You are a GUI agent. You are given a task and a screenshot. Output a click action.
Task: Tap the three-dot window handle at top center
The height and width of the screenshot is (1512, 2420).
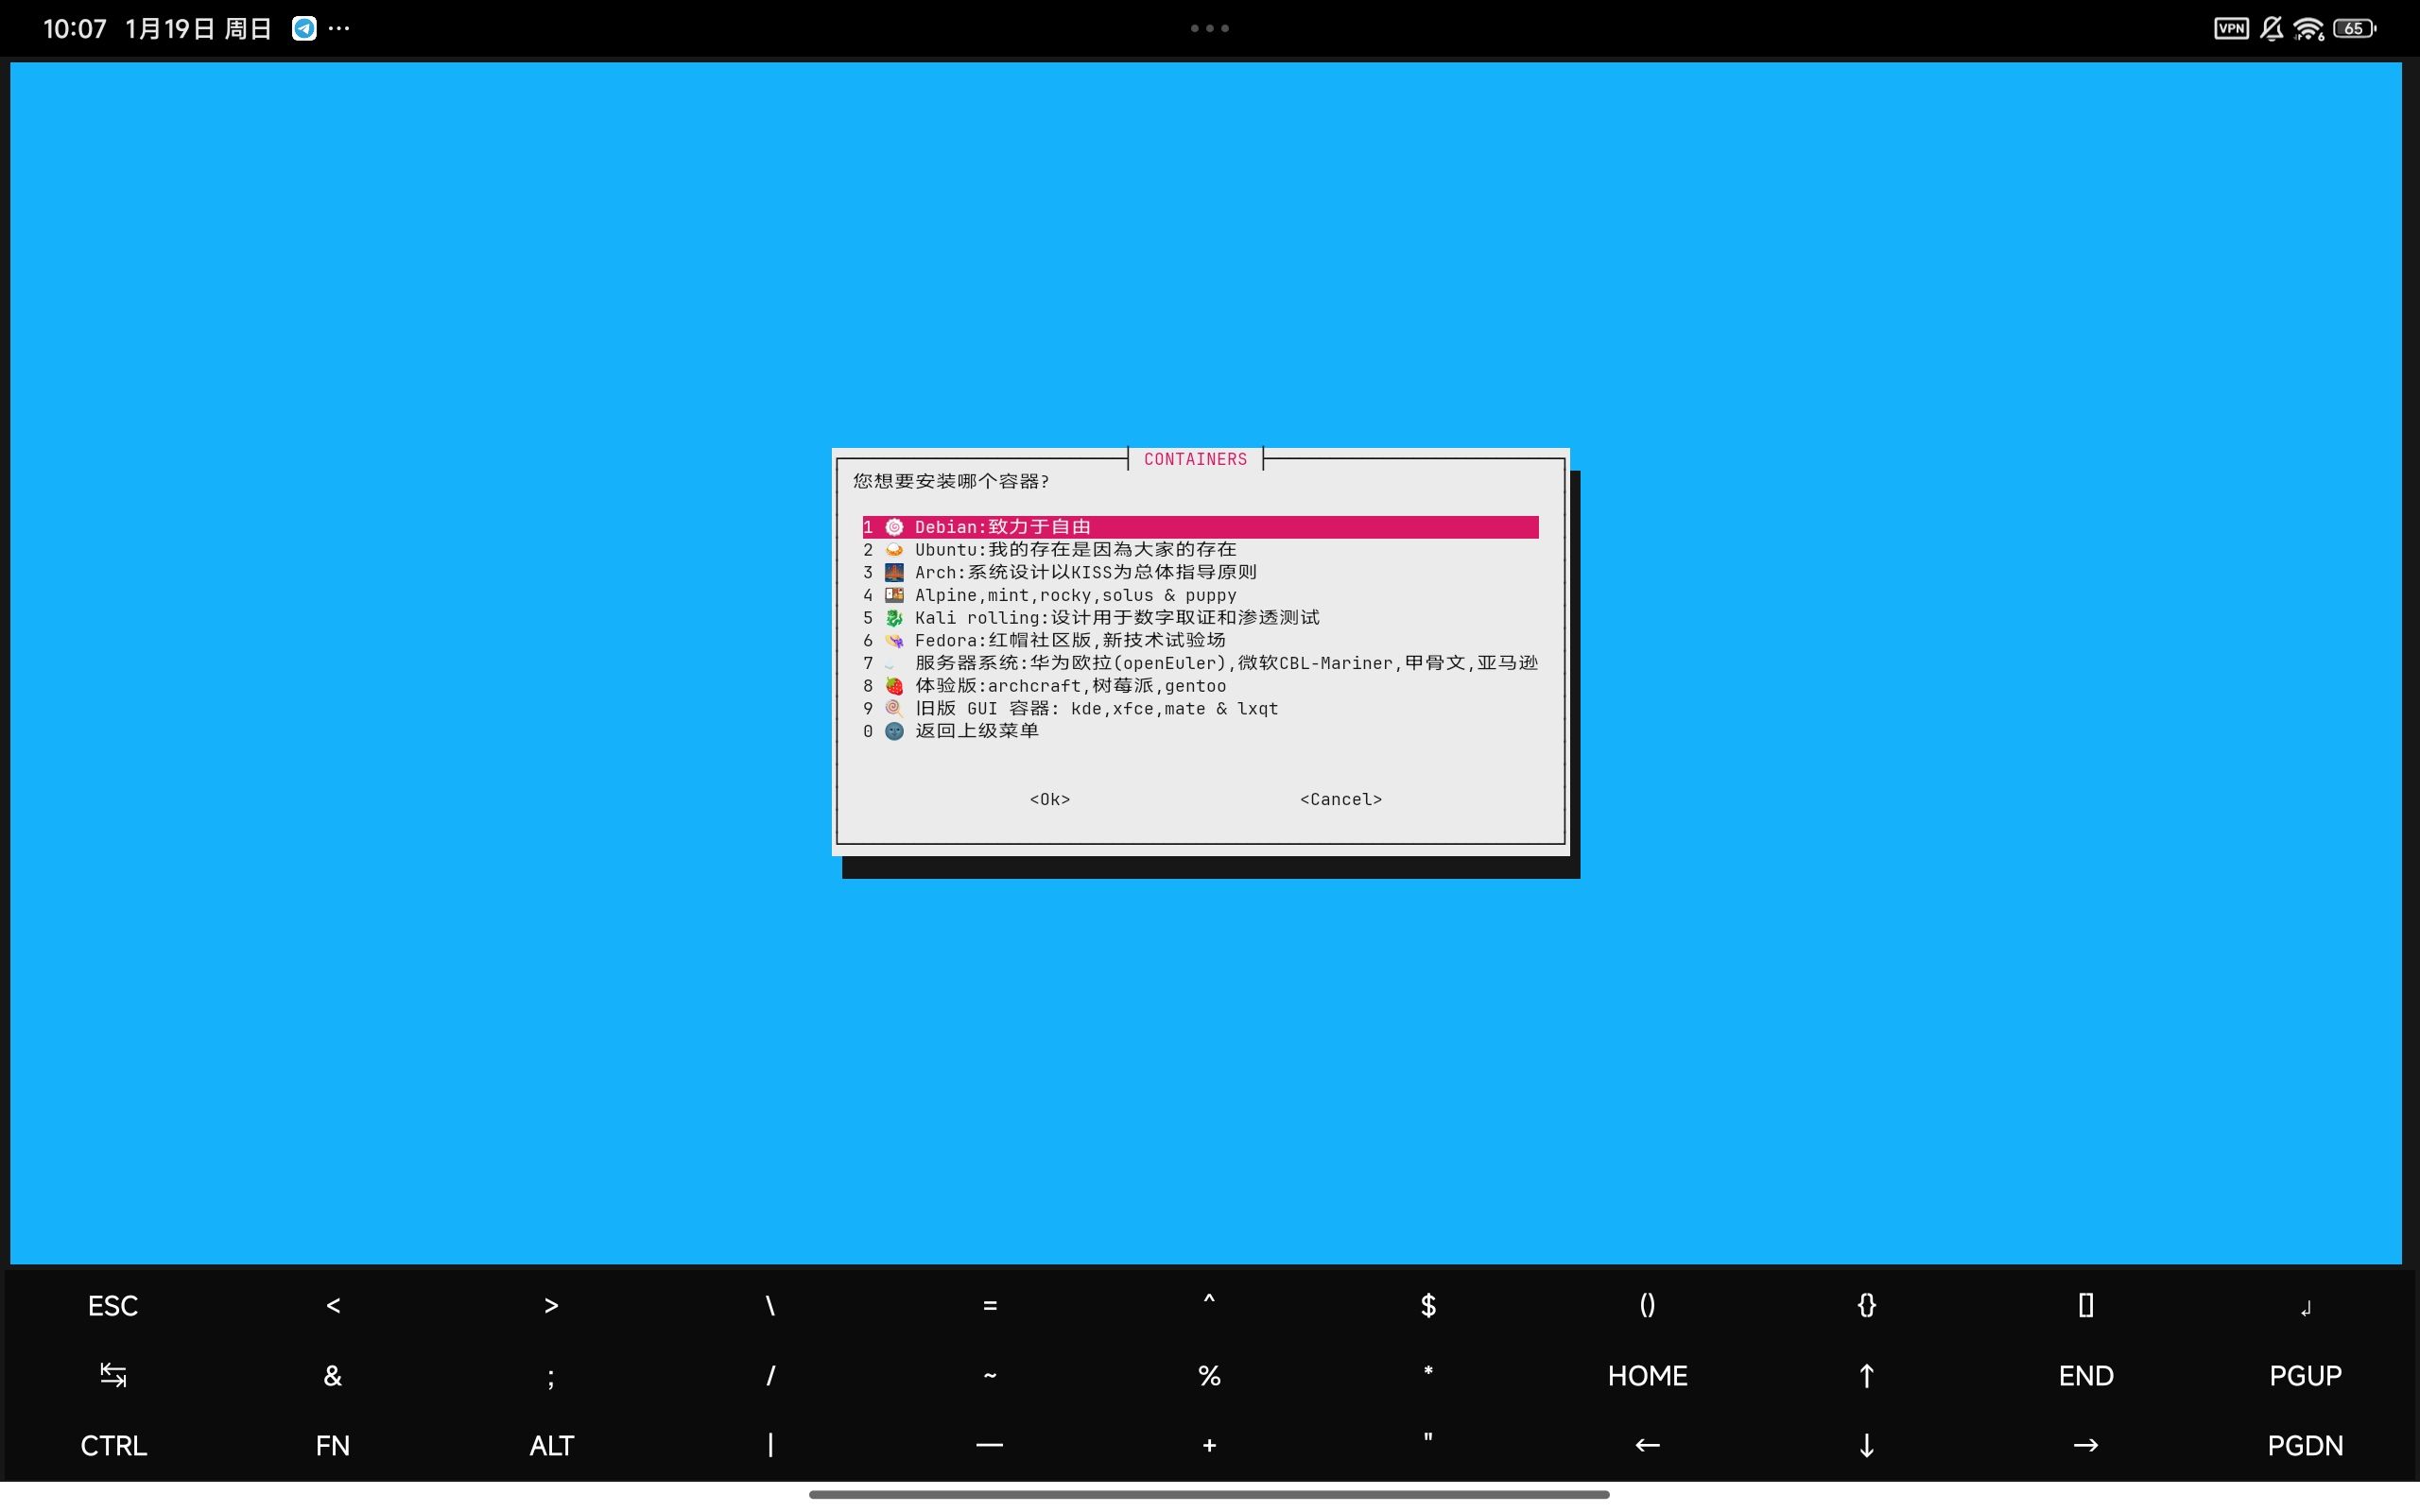click(x=1210, y=28)
